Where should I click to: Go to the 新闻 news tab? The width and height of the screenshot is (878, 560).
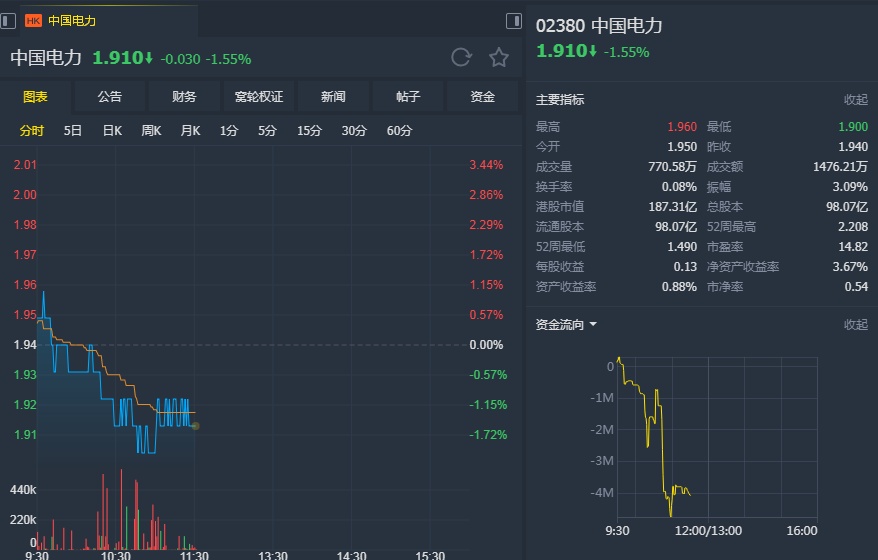(x=333, y=97)
